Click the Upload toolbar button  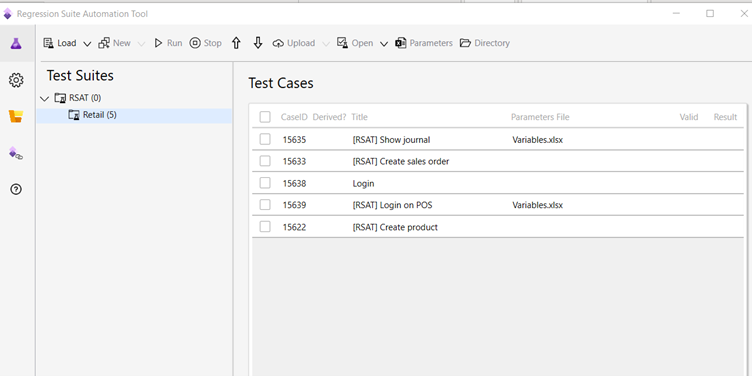point(294,43)
